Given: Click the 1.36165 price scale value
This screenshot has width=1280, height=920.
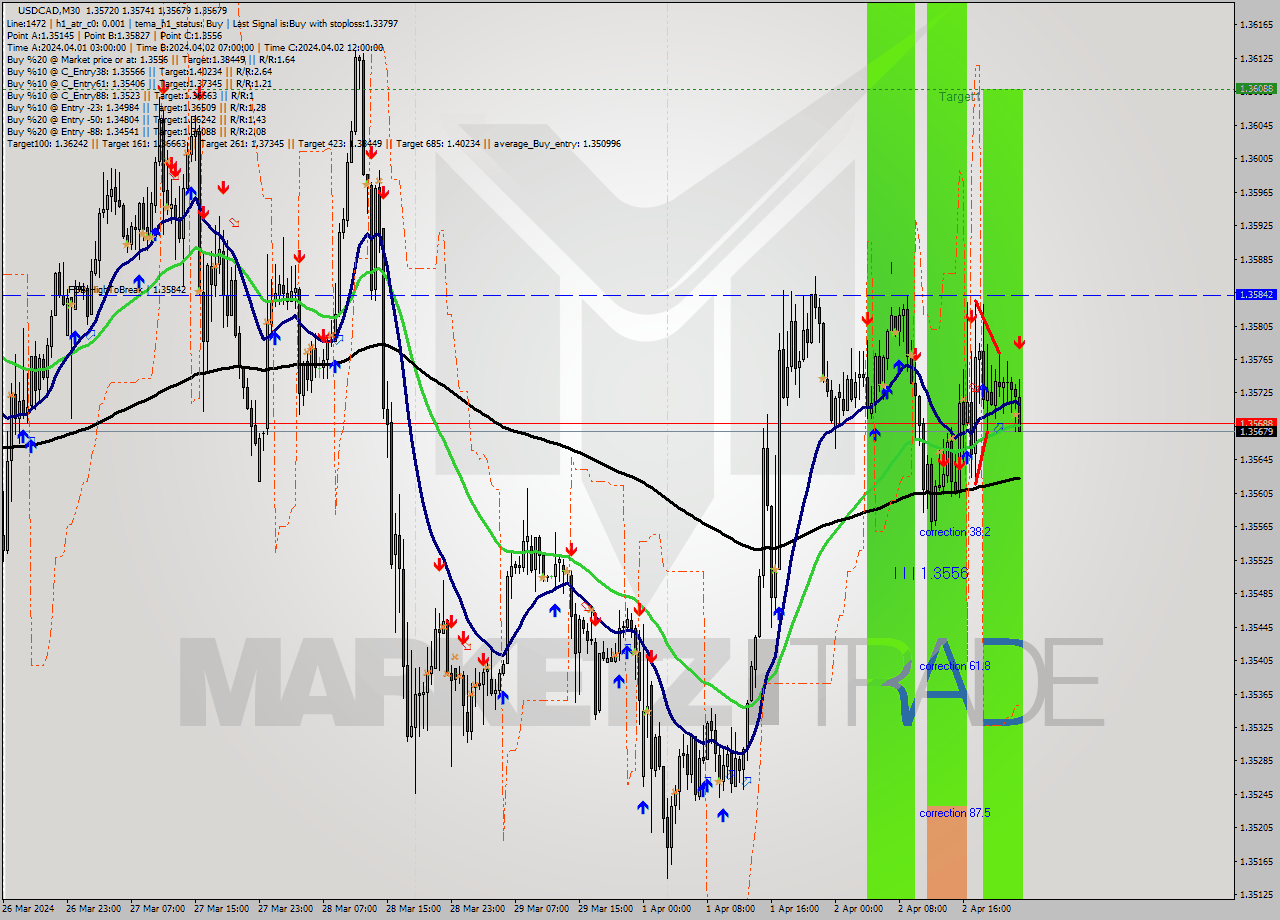Looking at the screenshot, I should pyautogui.click(x=1256, y=24).
